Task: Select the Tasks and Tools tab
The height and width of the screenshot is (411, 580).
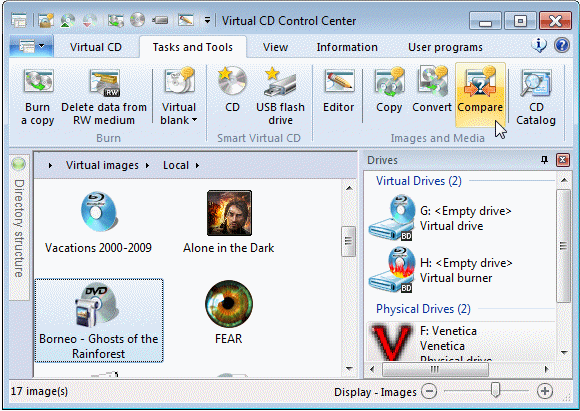Action: (x=193, y=47)
